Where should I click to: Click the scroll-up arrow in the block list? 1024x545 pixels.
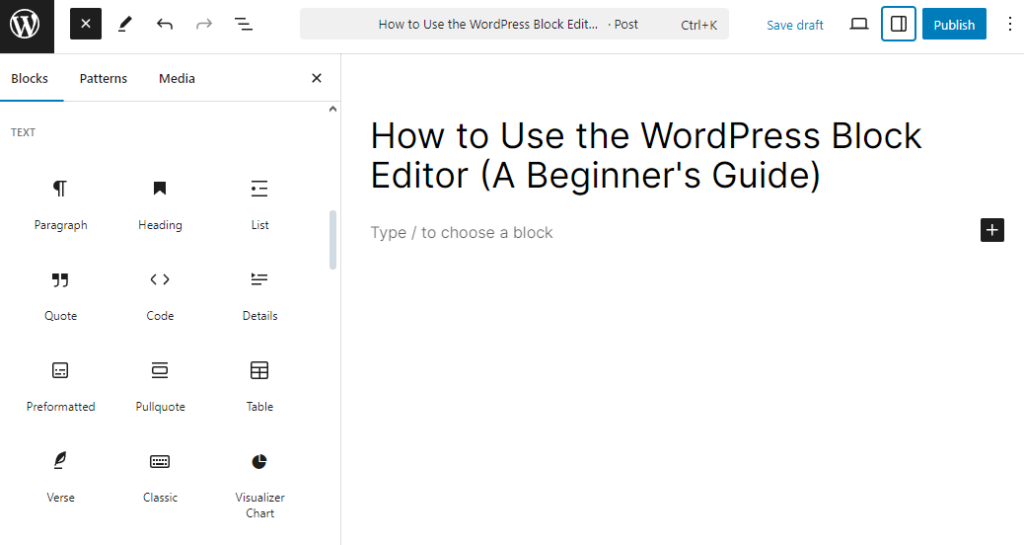[332, 109]
